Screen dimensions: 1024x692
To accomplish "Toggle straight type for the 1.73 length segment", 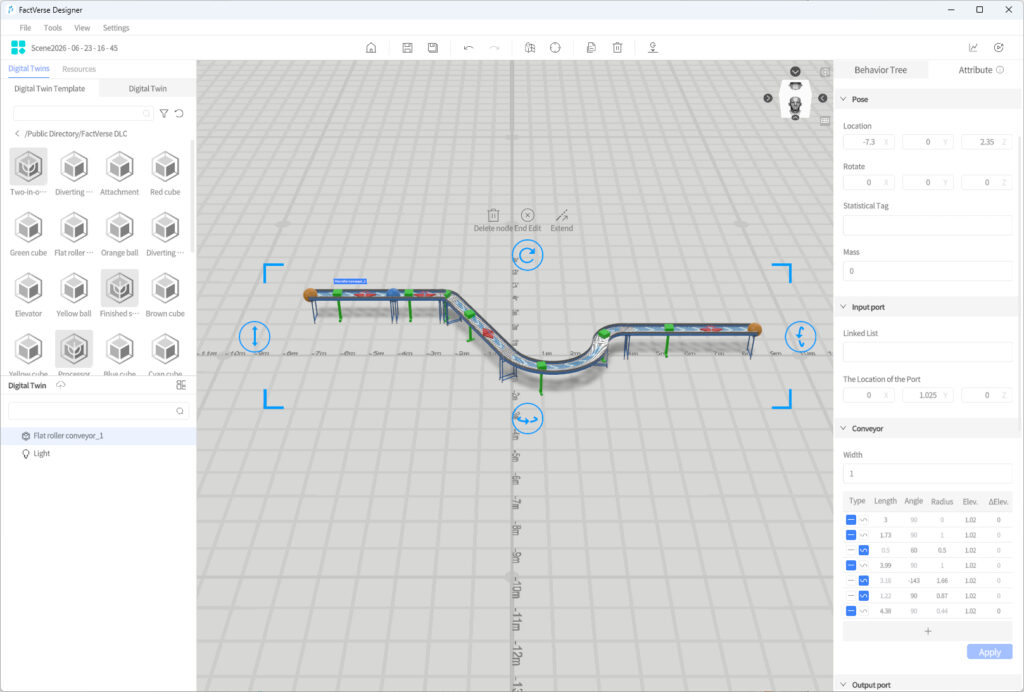I will point(851,535).
